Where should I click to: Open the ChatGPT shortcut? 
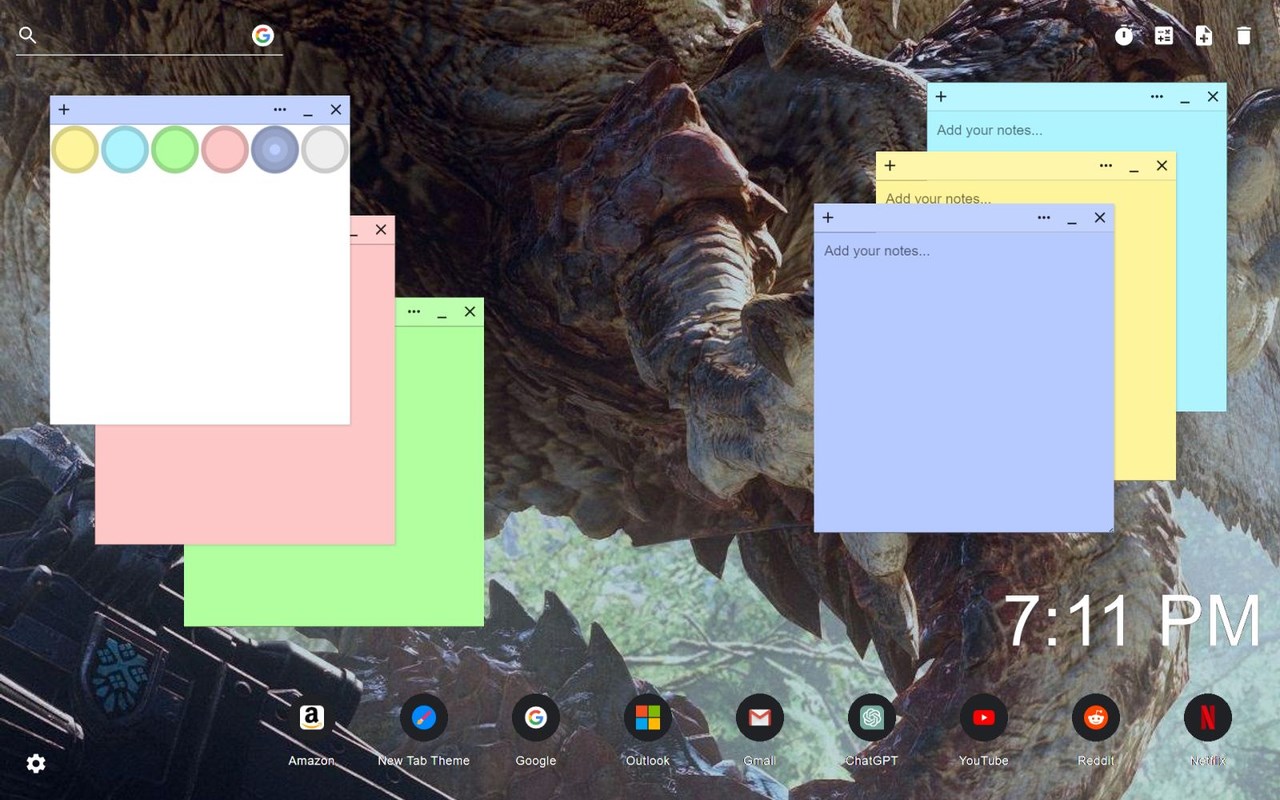[x=872, y=718]
